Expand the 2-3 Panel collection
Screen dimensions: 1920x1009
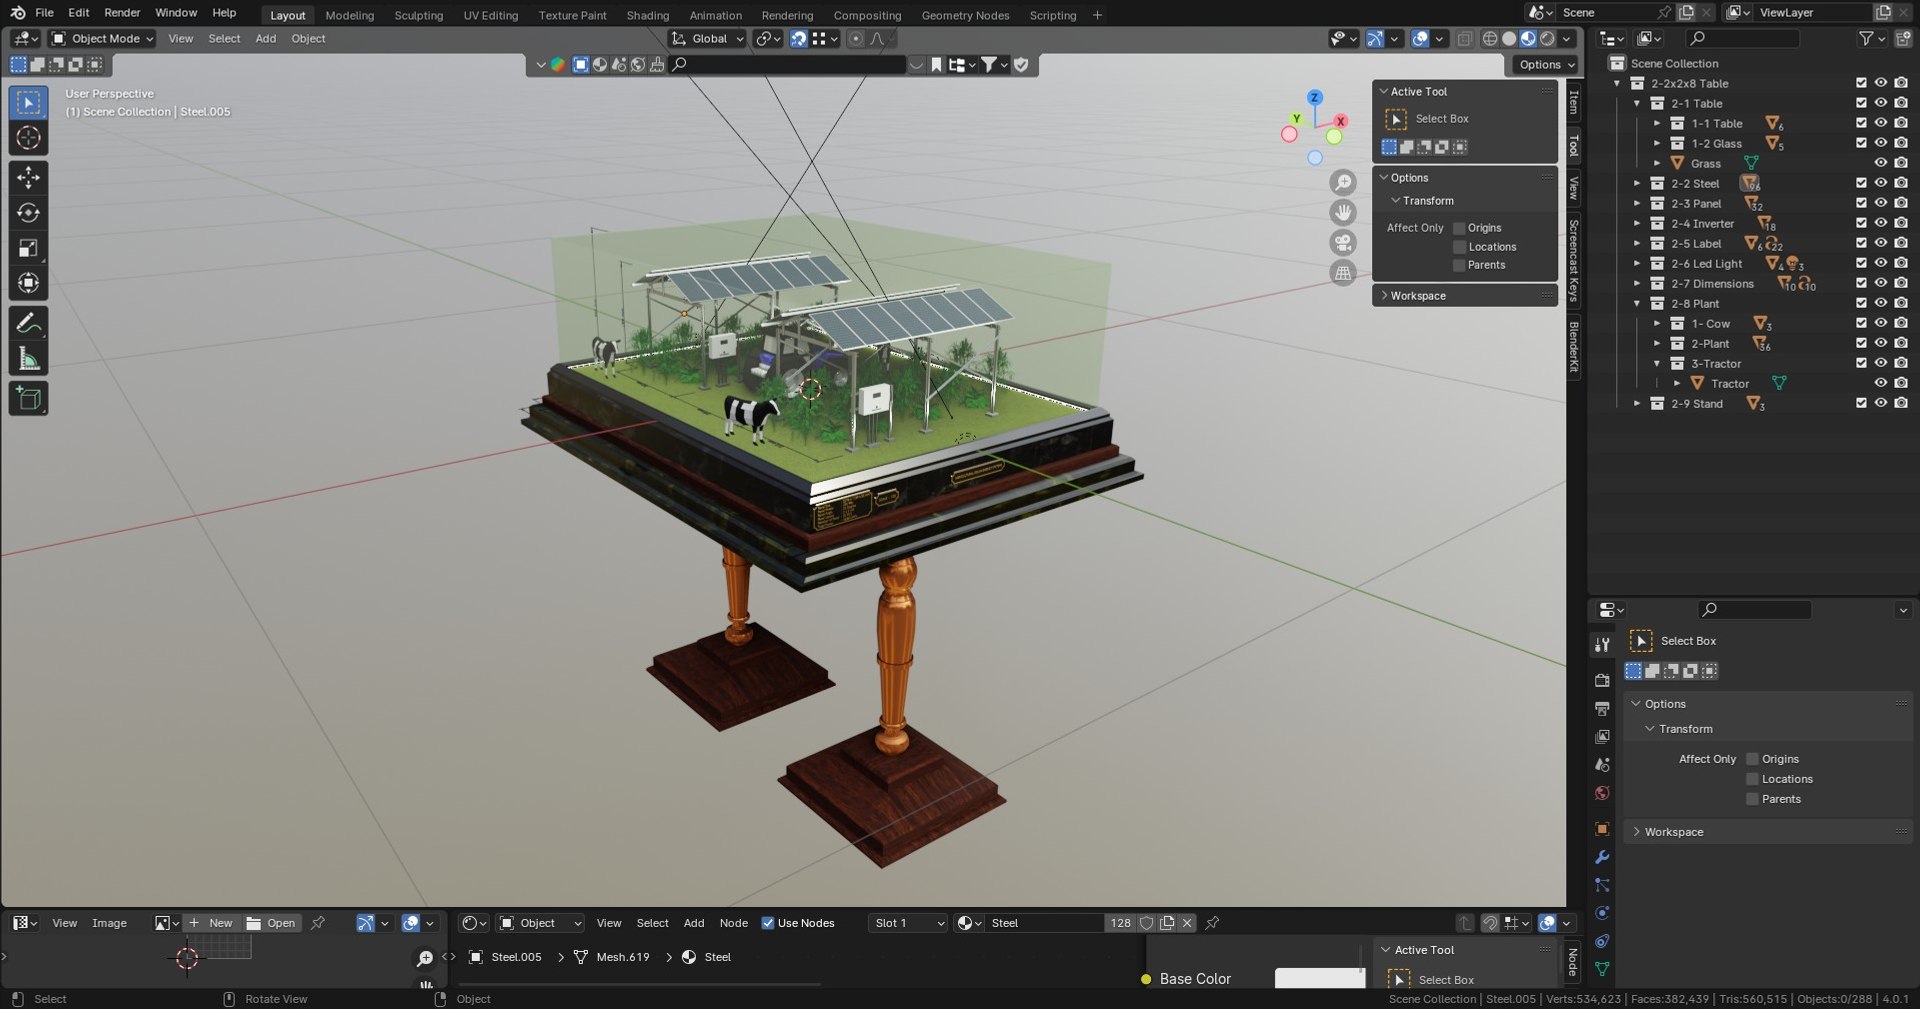(1637, 204)
